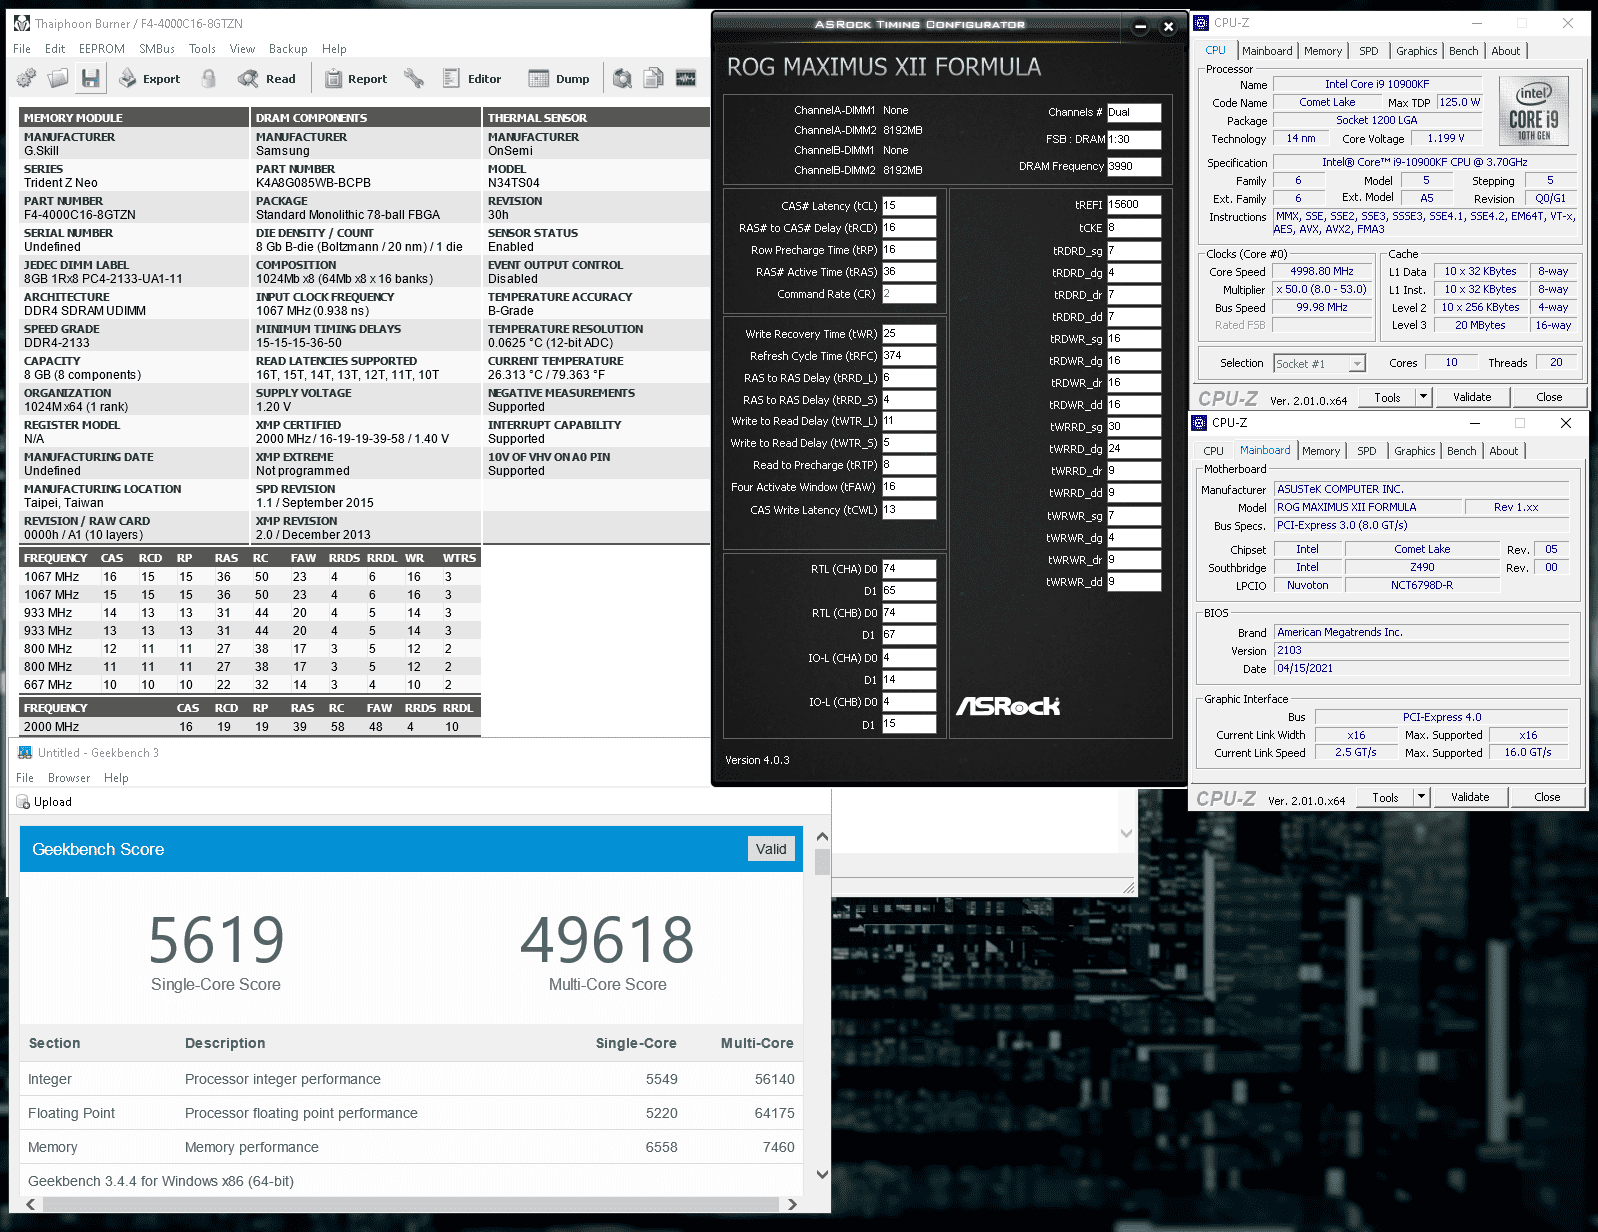Click the Channels # field showing Dual
The height and width of the screenshot is (1232, 1598).
(1134, 113)
